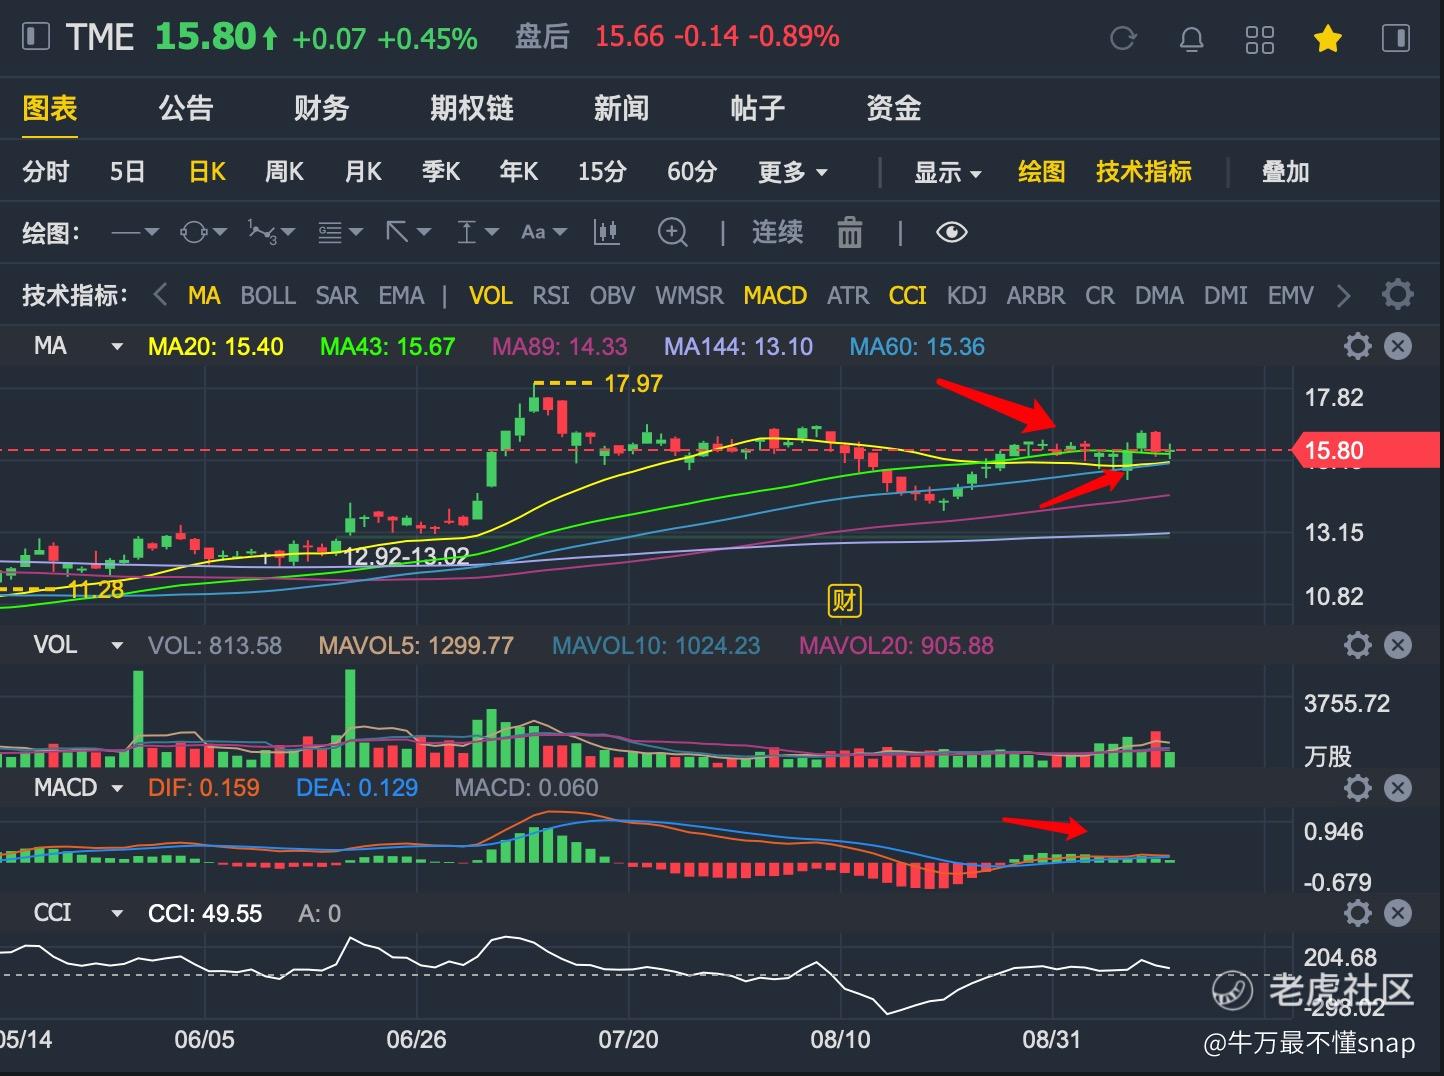The image size is (1444, 1076).
Task: Click the 叠加 overlay button
Action: [x=1286, y=172]
